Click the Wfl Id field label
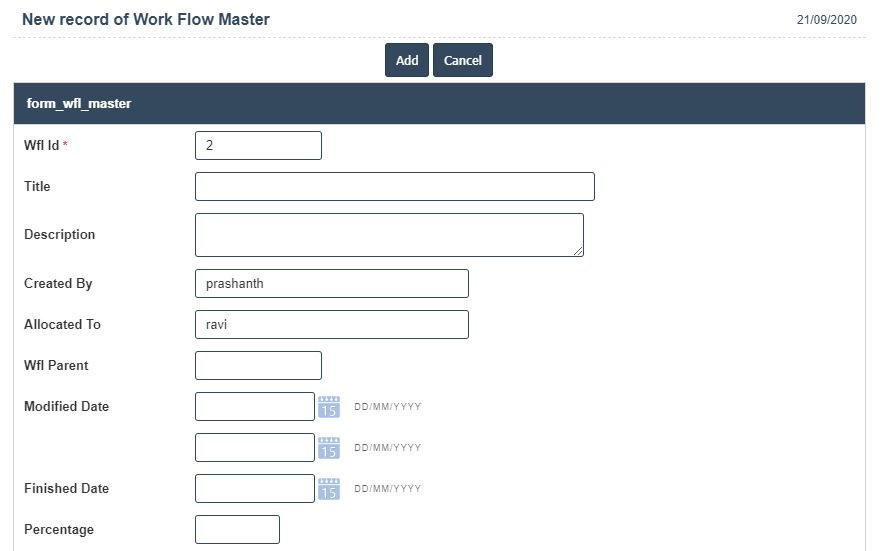Image resolution: width=882 pixels, height=551 pixels. click(x=42, y=146)
